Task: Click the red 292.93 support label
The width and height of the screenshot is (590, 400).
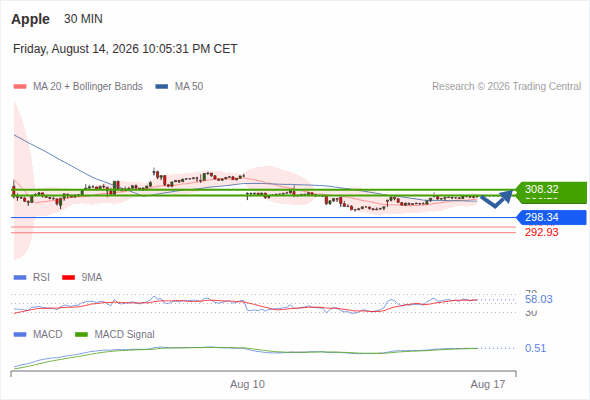Action: 541,232
